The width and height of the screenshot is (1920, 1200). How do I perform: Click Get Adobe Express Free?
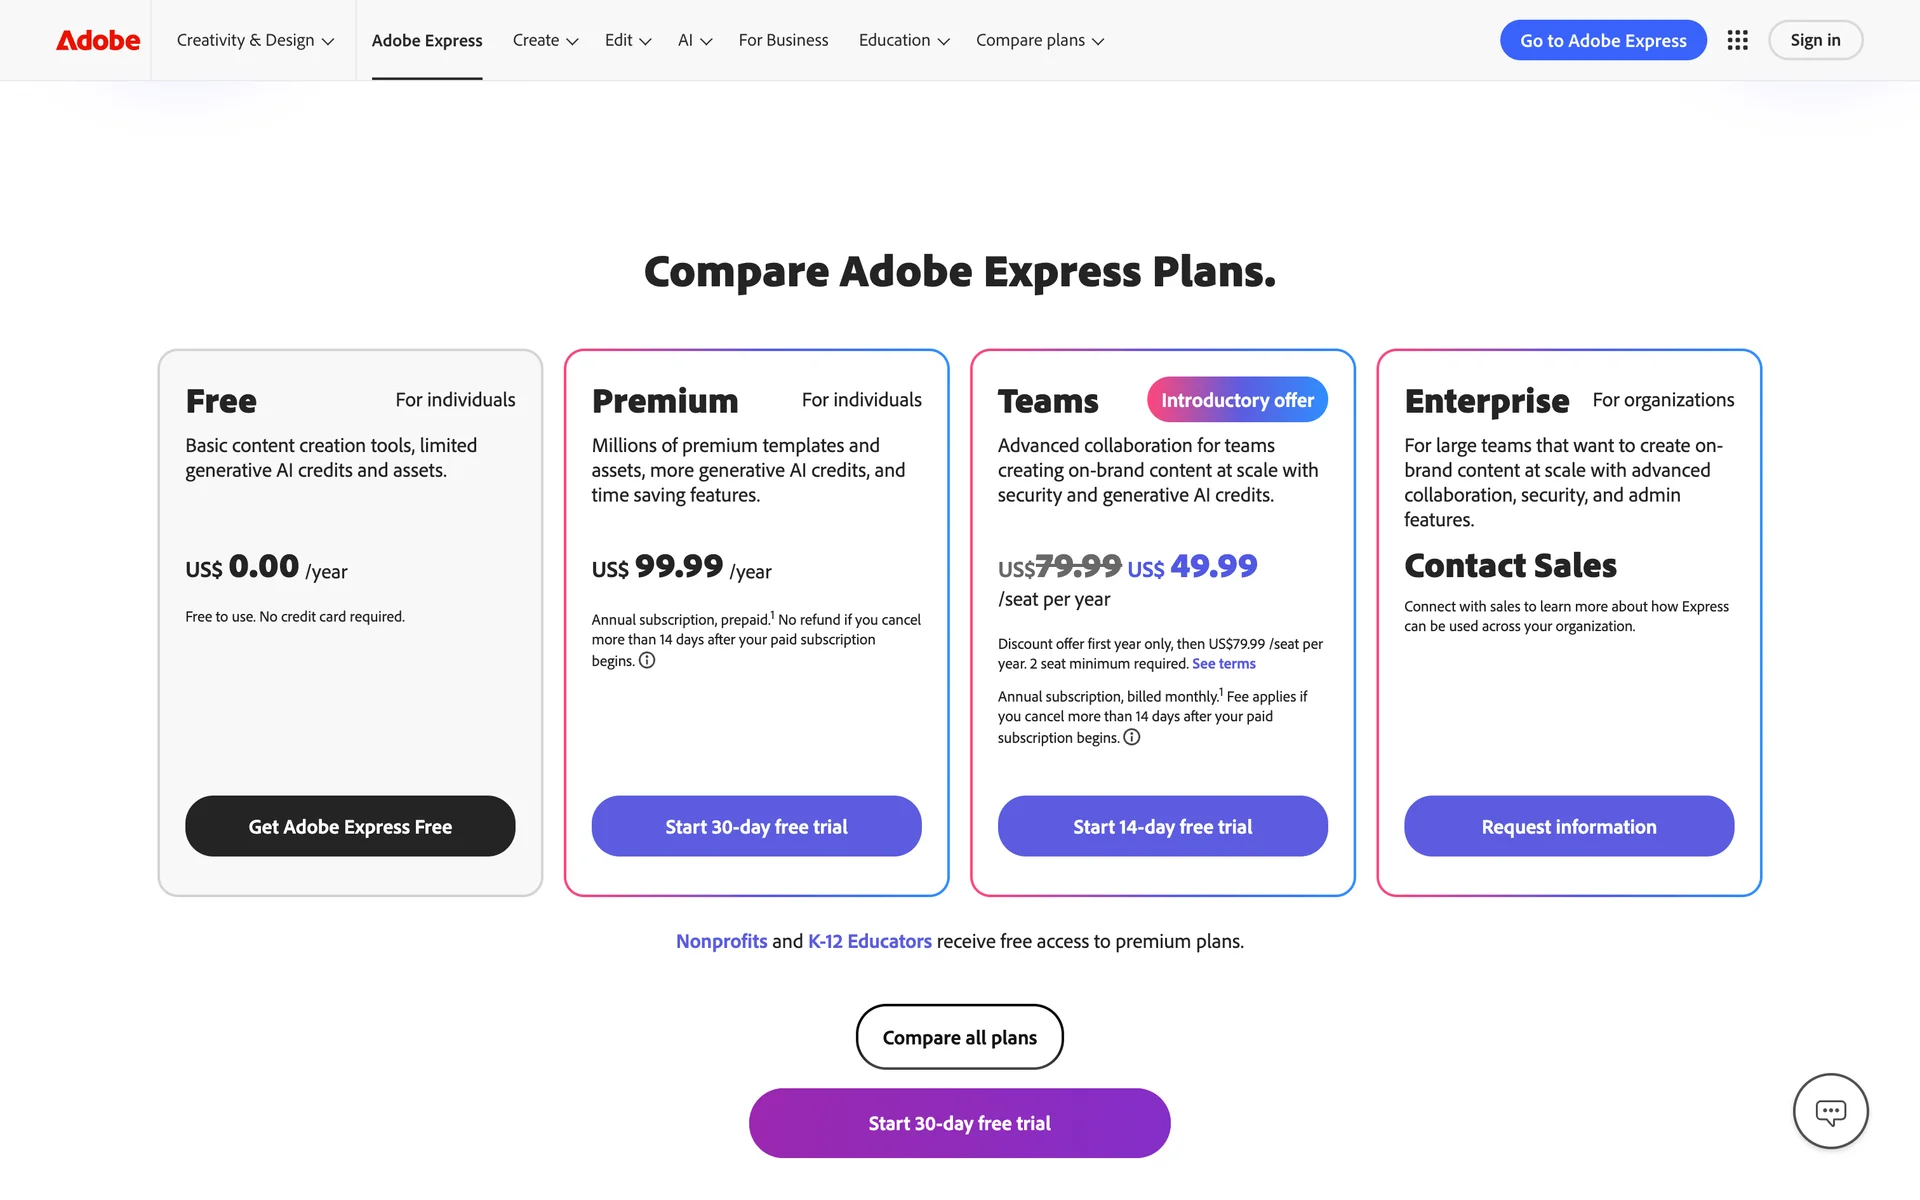click(x=350, y=826)
